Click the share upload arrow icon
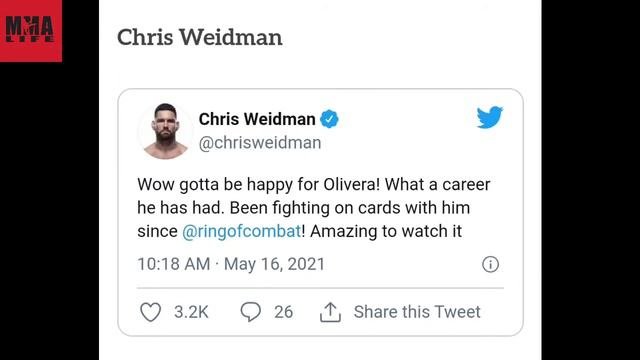 pyautogui.click(x=330, y=313)
